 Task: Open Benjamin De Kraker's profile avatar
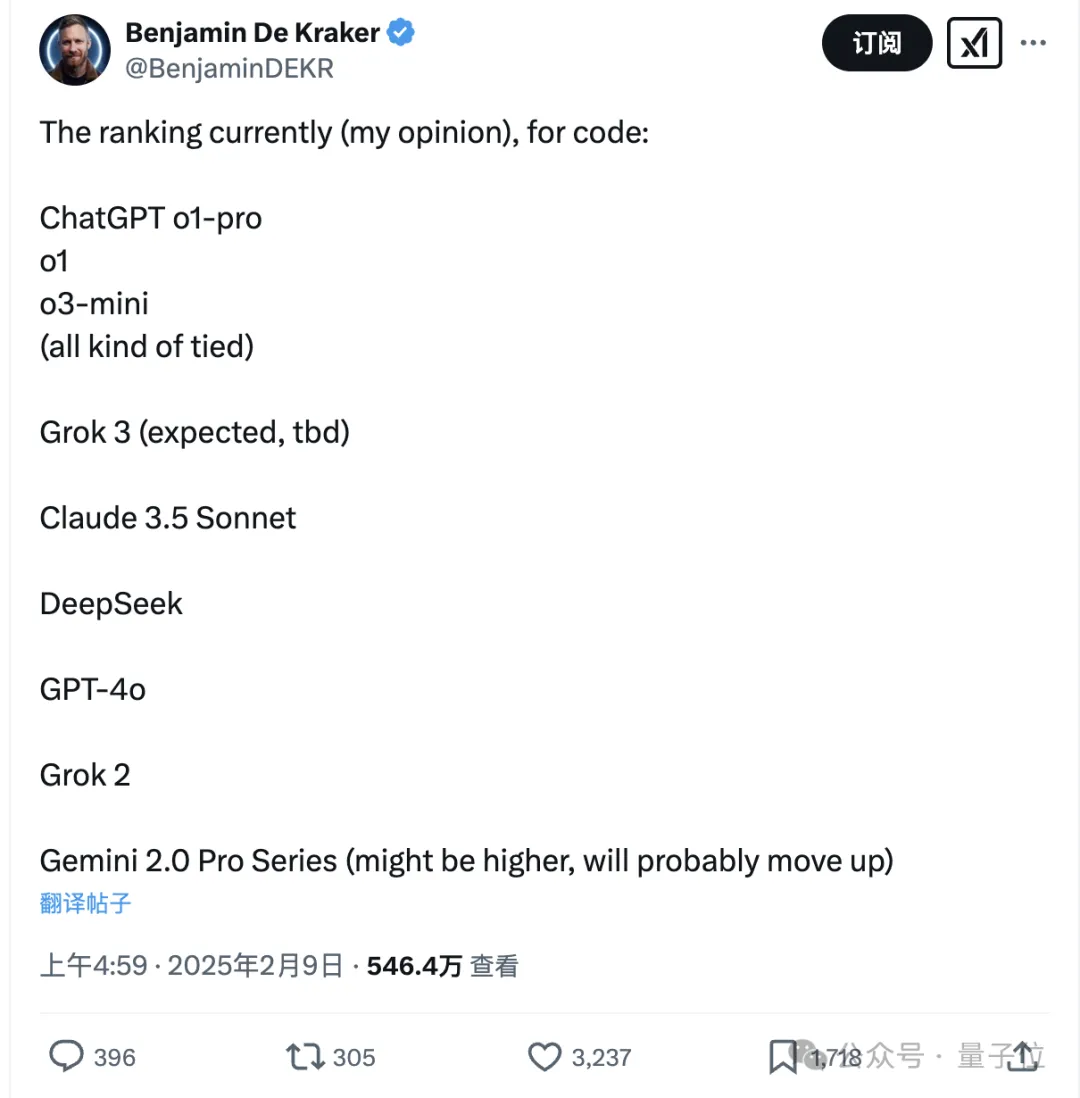click(x=75, y=50)
